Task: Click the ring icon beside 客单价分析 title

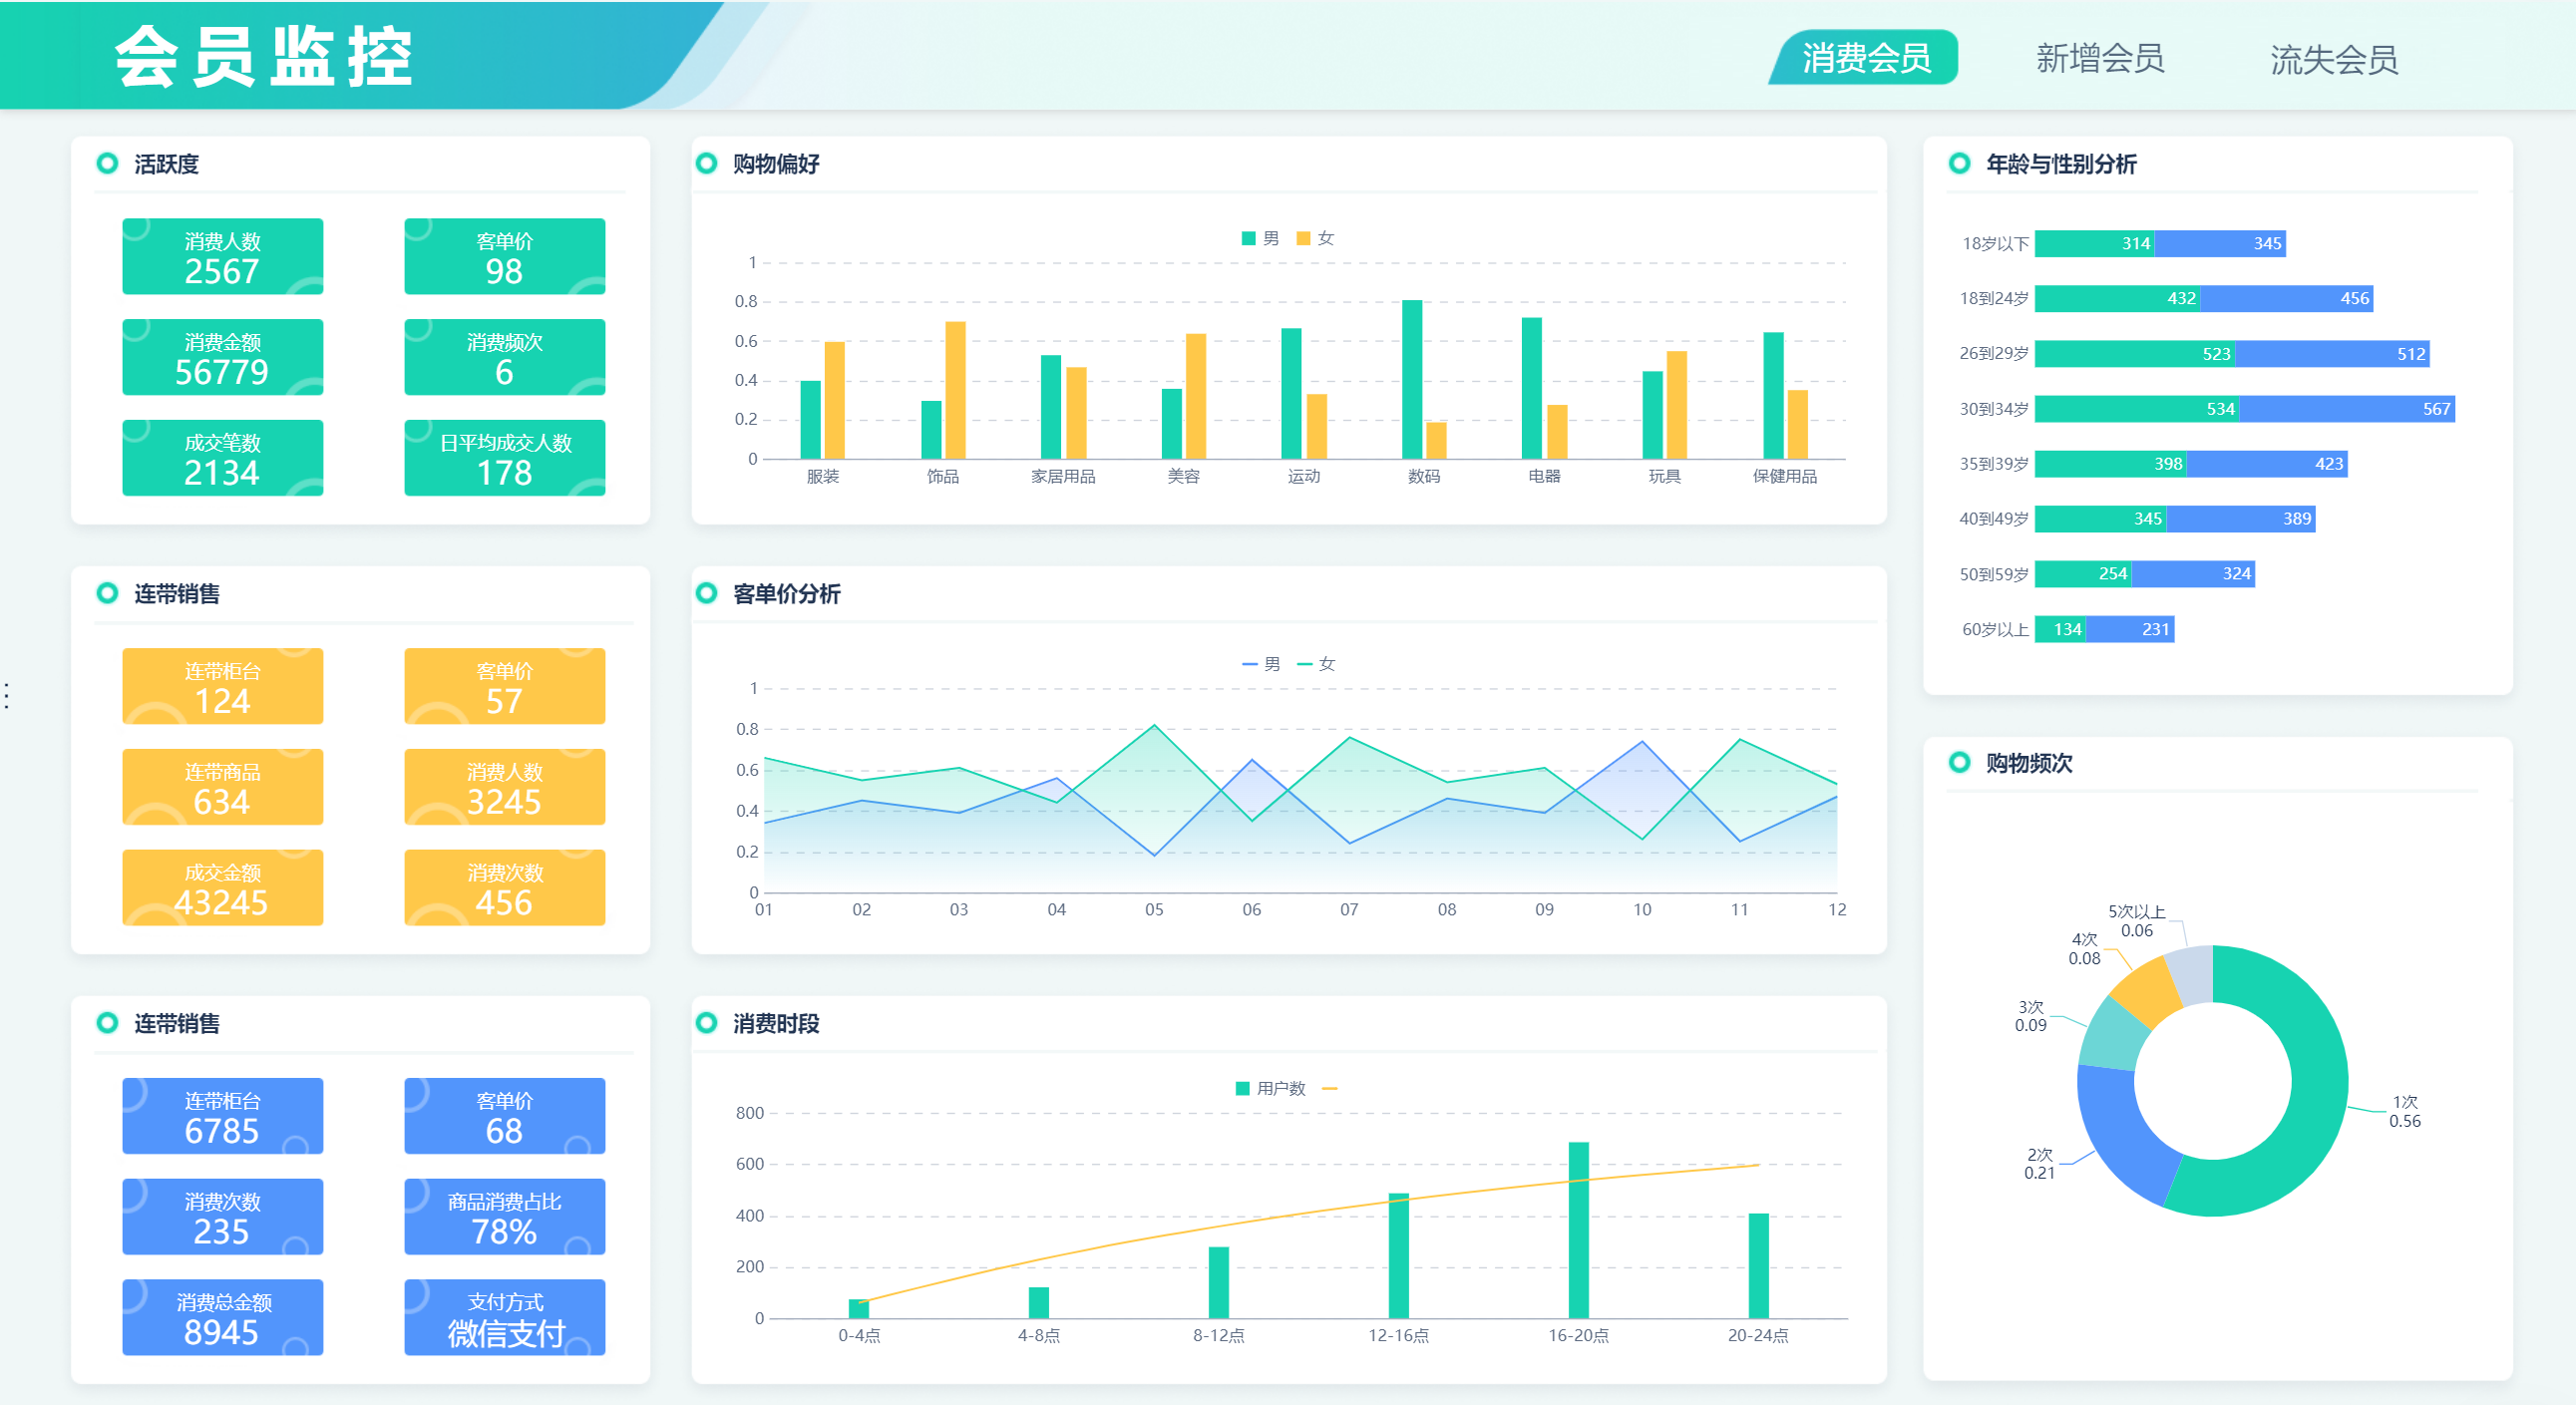Action: (706, 593)
